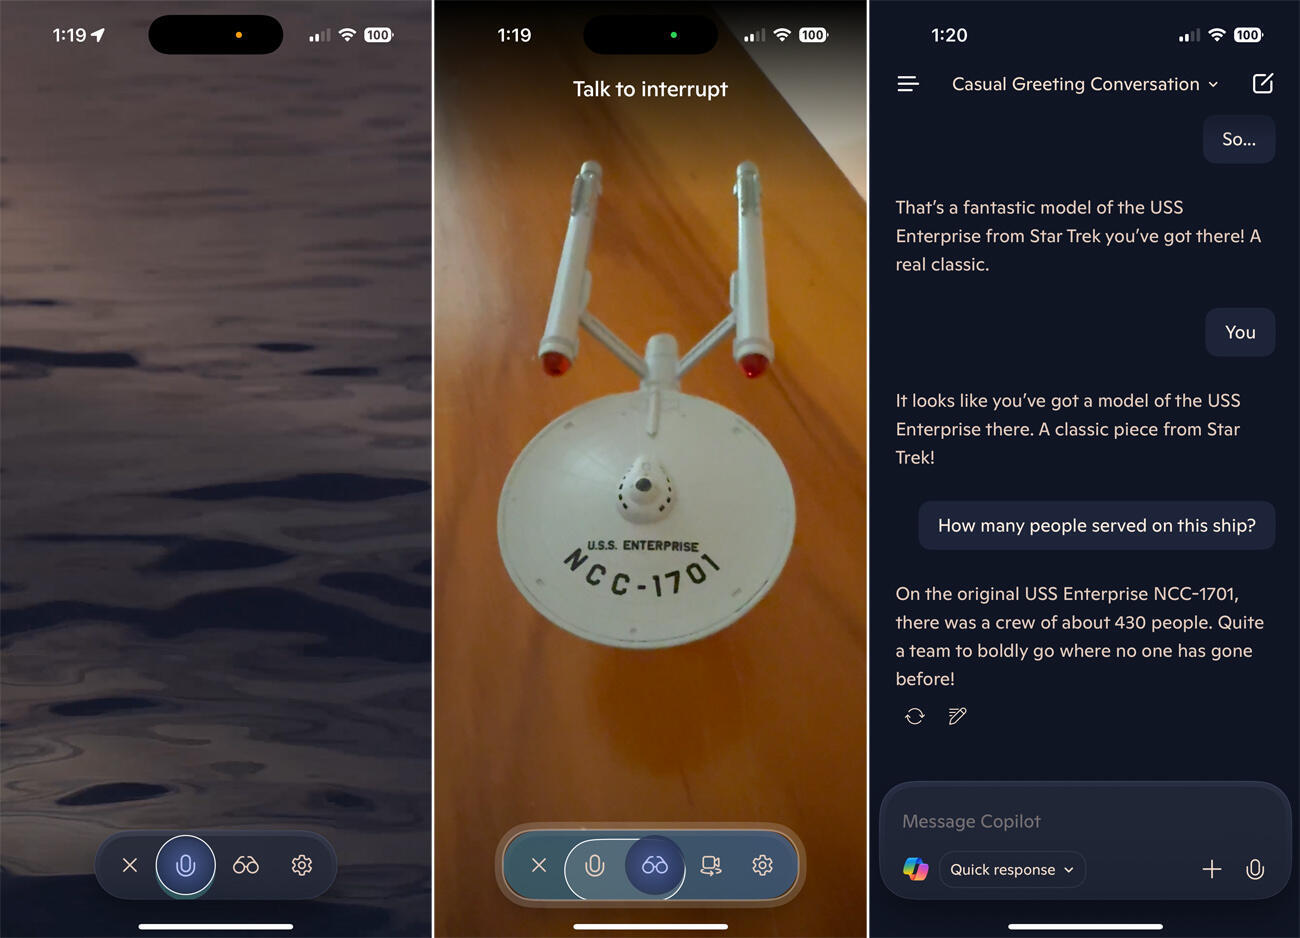
Task: Turn off Vision glasses on the Enterprise camera screen
Action: pyautogui.click(x=655, y=865)
